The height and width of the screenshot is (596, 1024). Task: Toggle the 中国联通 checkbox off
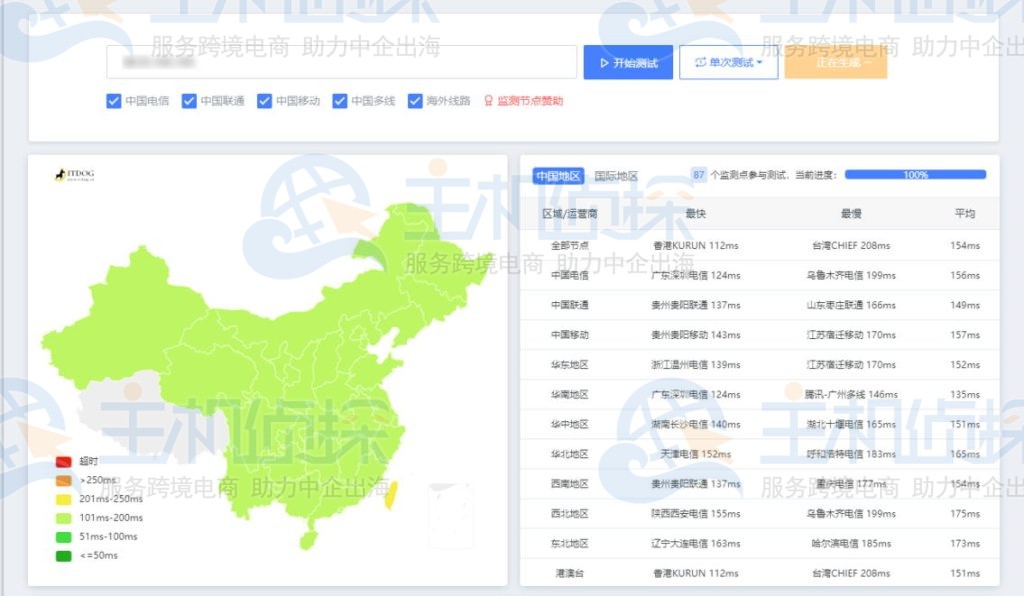point(188,100)
